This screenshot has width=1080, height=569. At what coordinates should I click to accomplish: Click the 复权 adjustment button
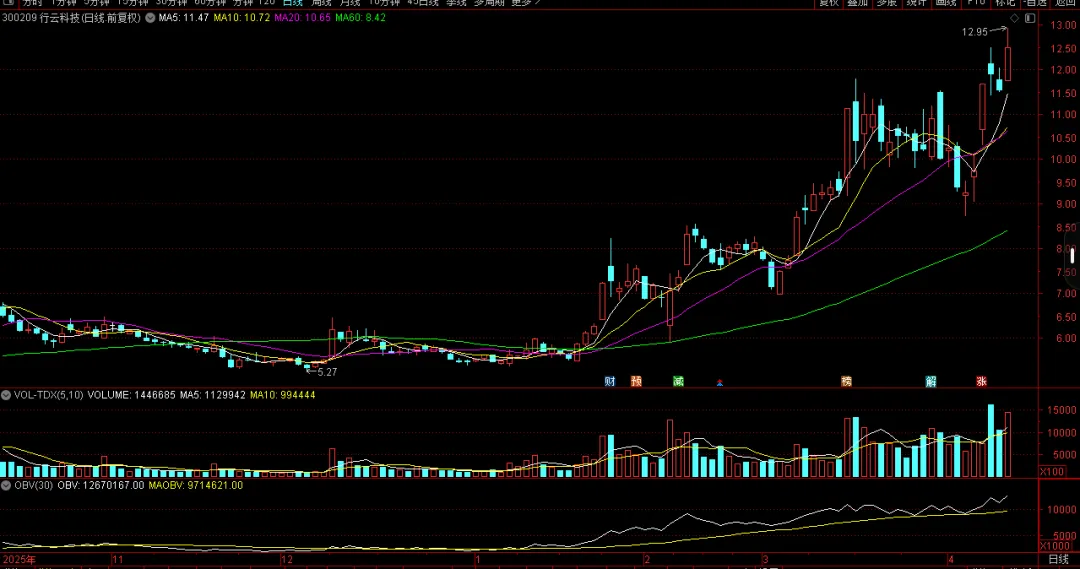tap(829, 3)
